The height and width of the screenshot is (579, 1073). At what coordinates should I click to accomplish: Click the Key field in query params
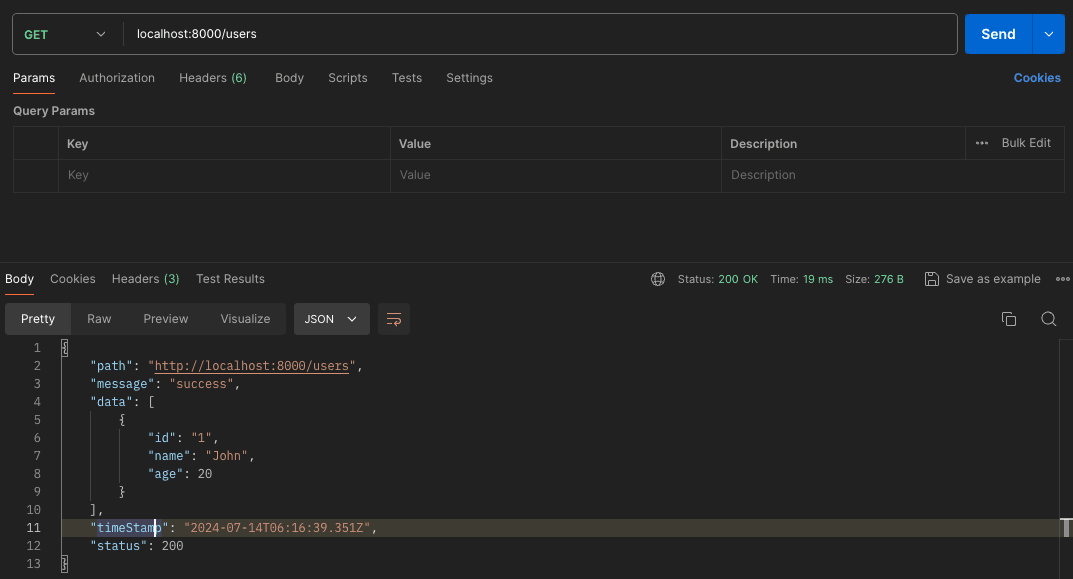[x=224, y=175]
